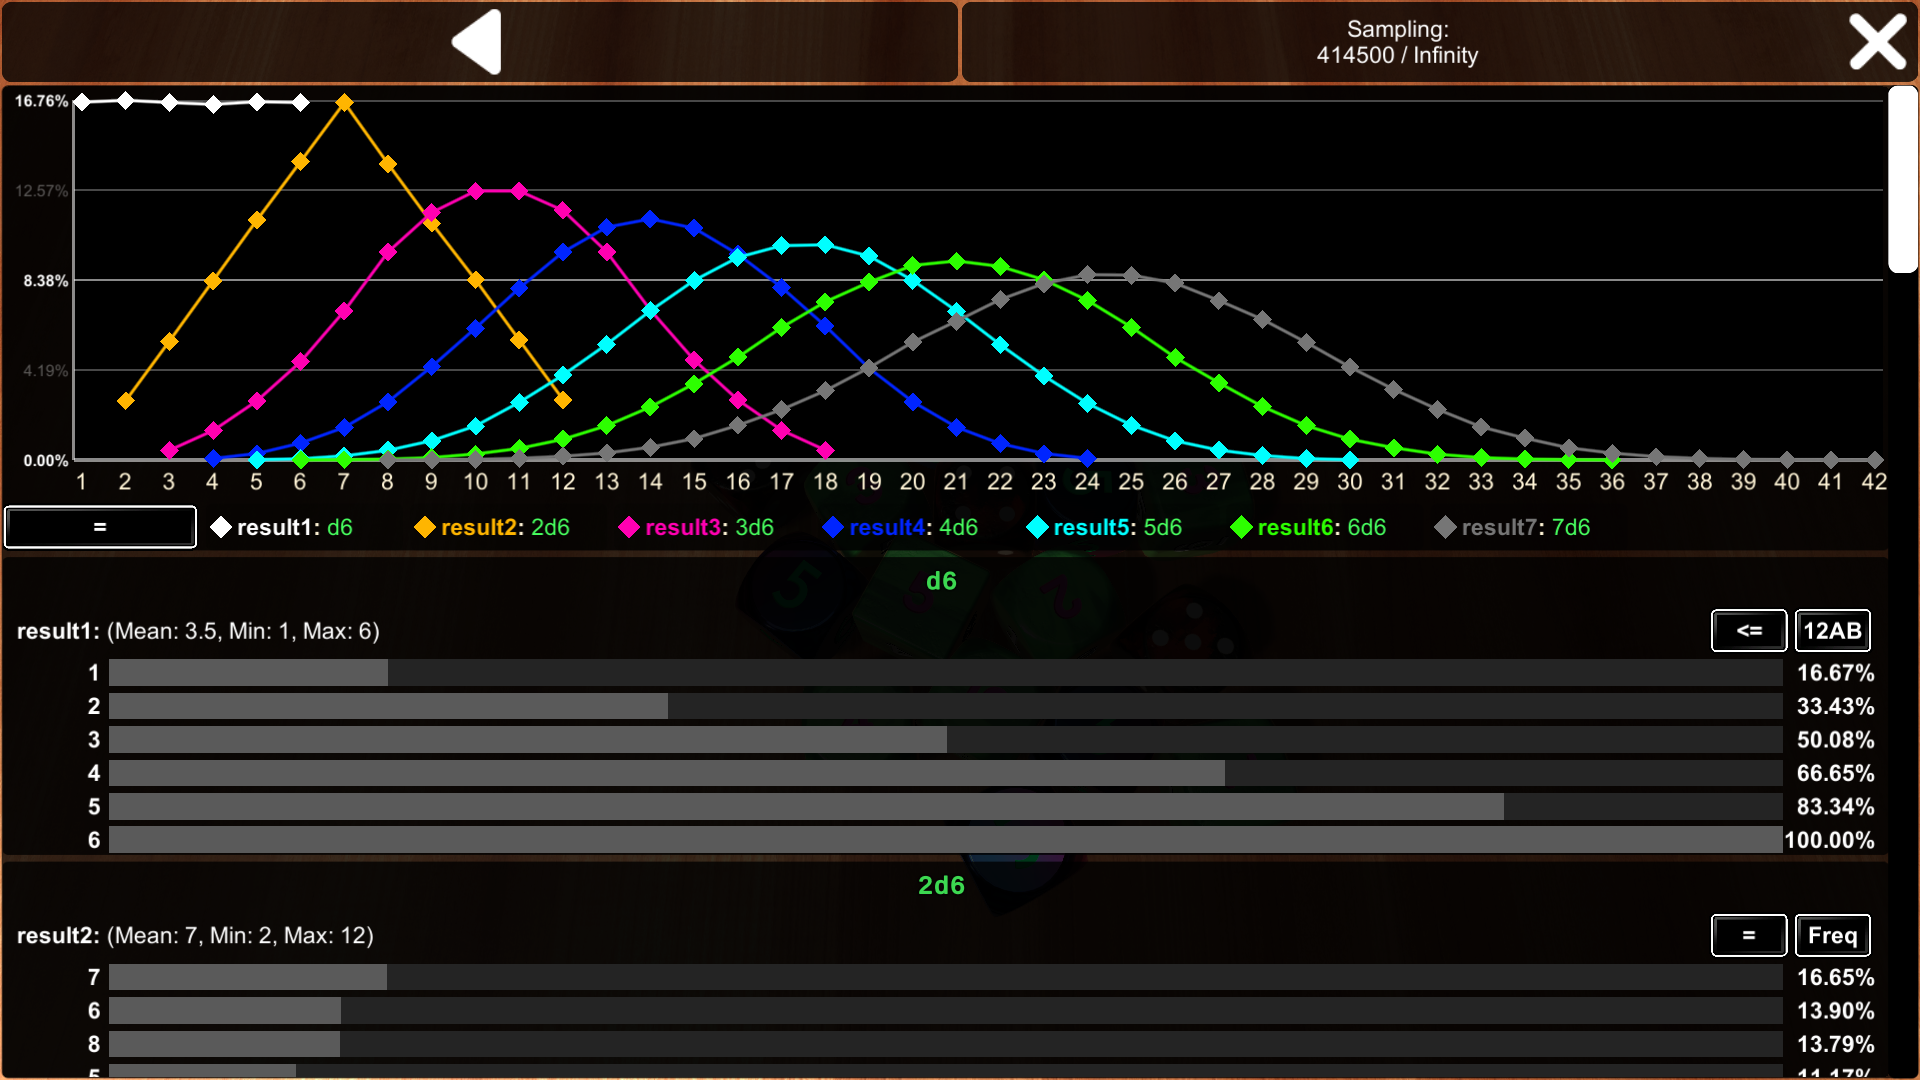Screen dimensions: 1920x1080
Task: Click the back arrow icon
Action: (x=478, y=42)
